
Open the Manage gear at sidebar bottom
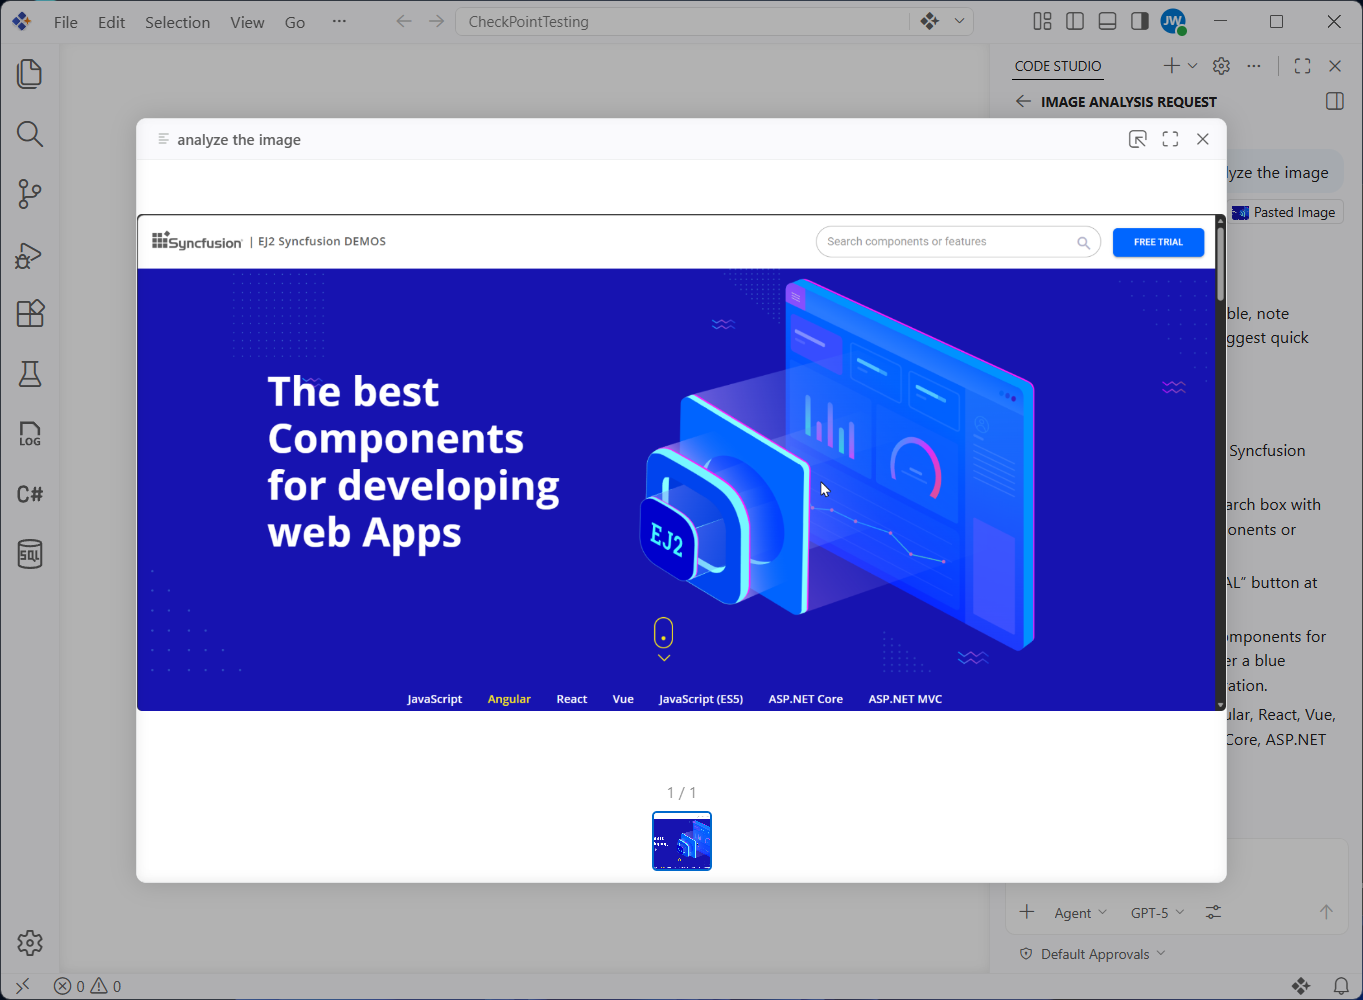(30, 942)
